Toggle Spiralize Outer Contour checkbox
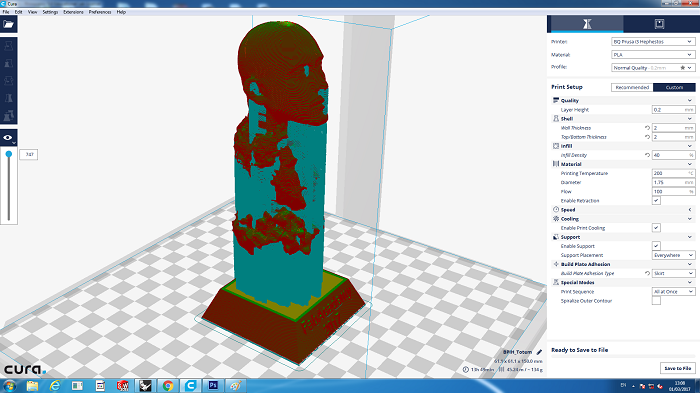This screenshot has height=393, width=700. tap(656, 301)
